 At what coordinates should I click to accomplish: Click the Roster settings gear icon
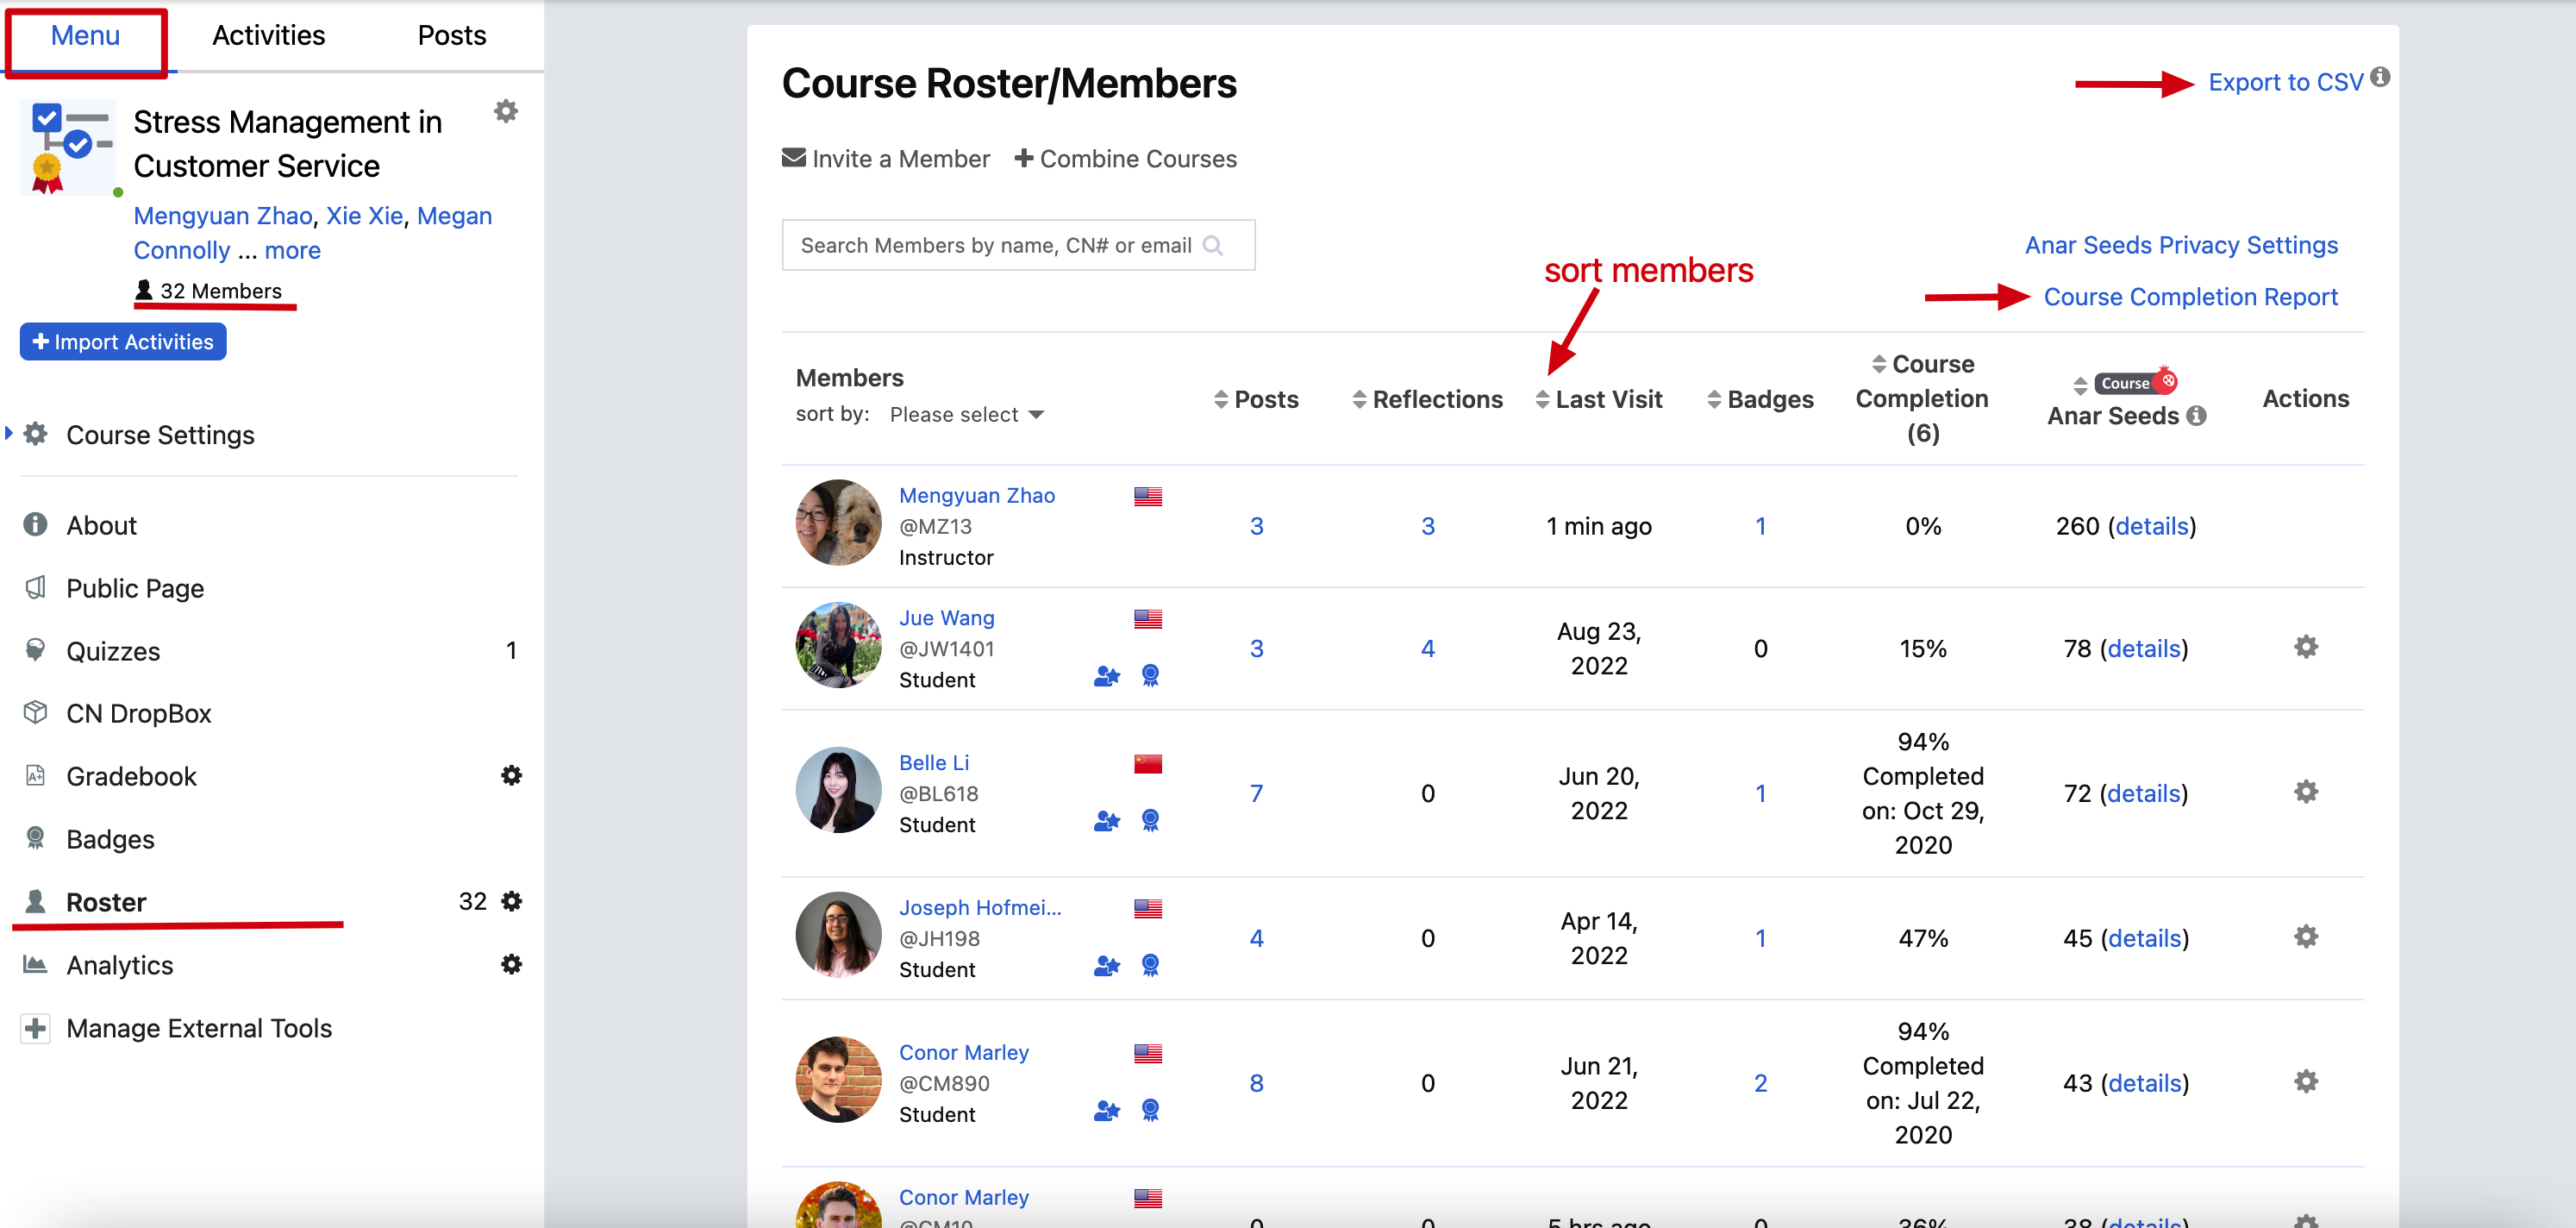tap(511, 901)
